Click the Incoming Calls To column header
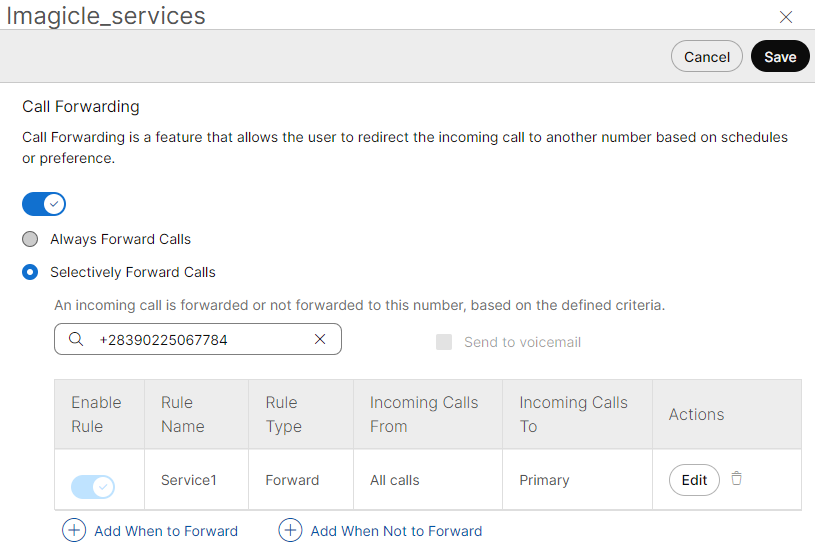Viewport: 815px width, 557px height. [x=573, y=414]
